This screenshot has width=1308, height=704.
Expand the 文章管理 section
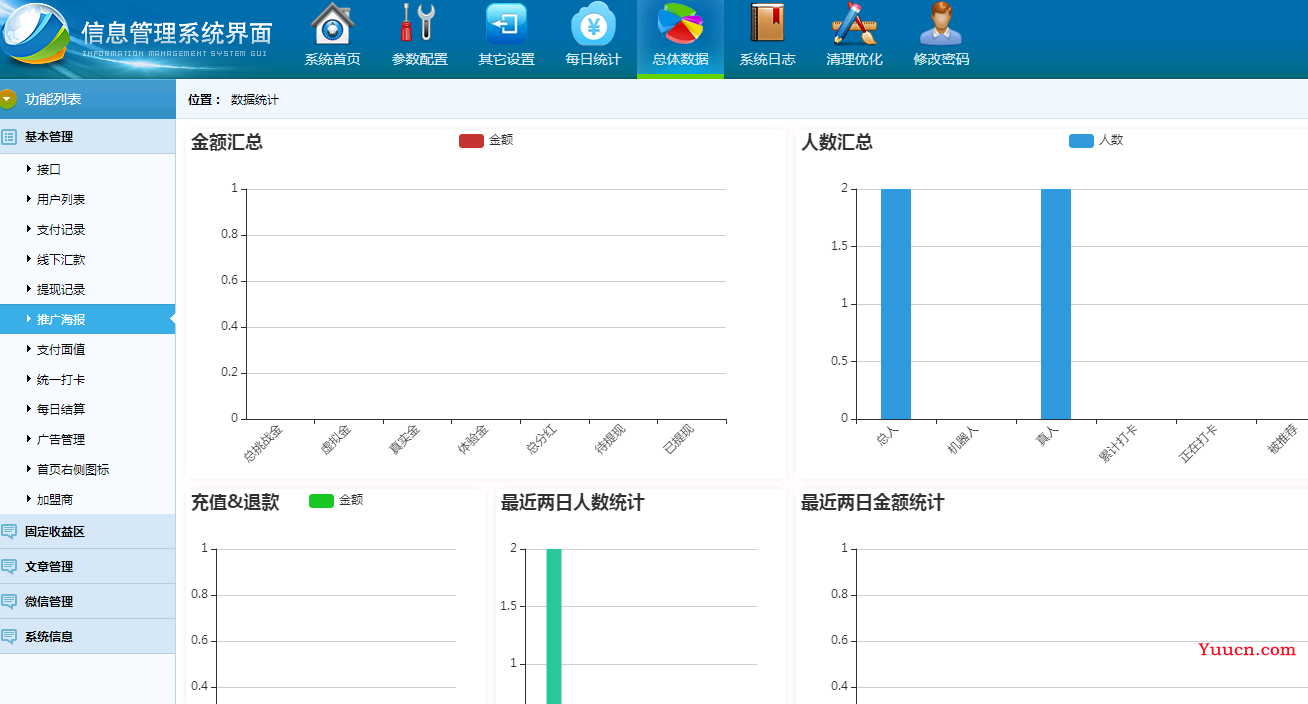[87, 566]
